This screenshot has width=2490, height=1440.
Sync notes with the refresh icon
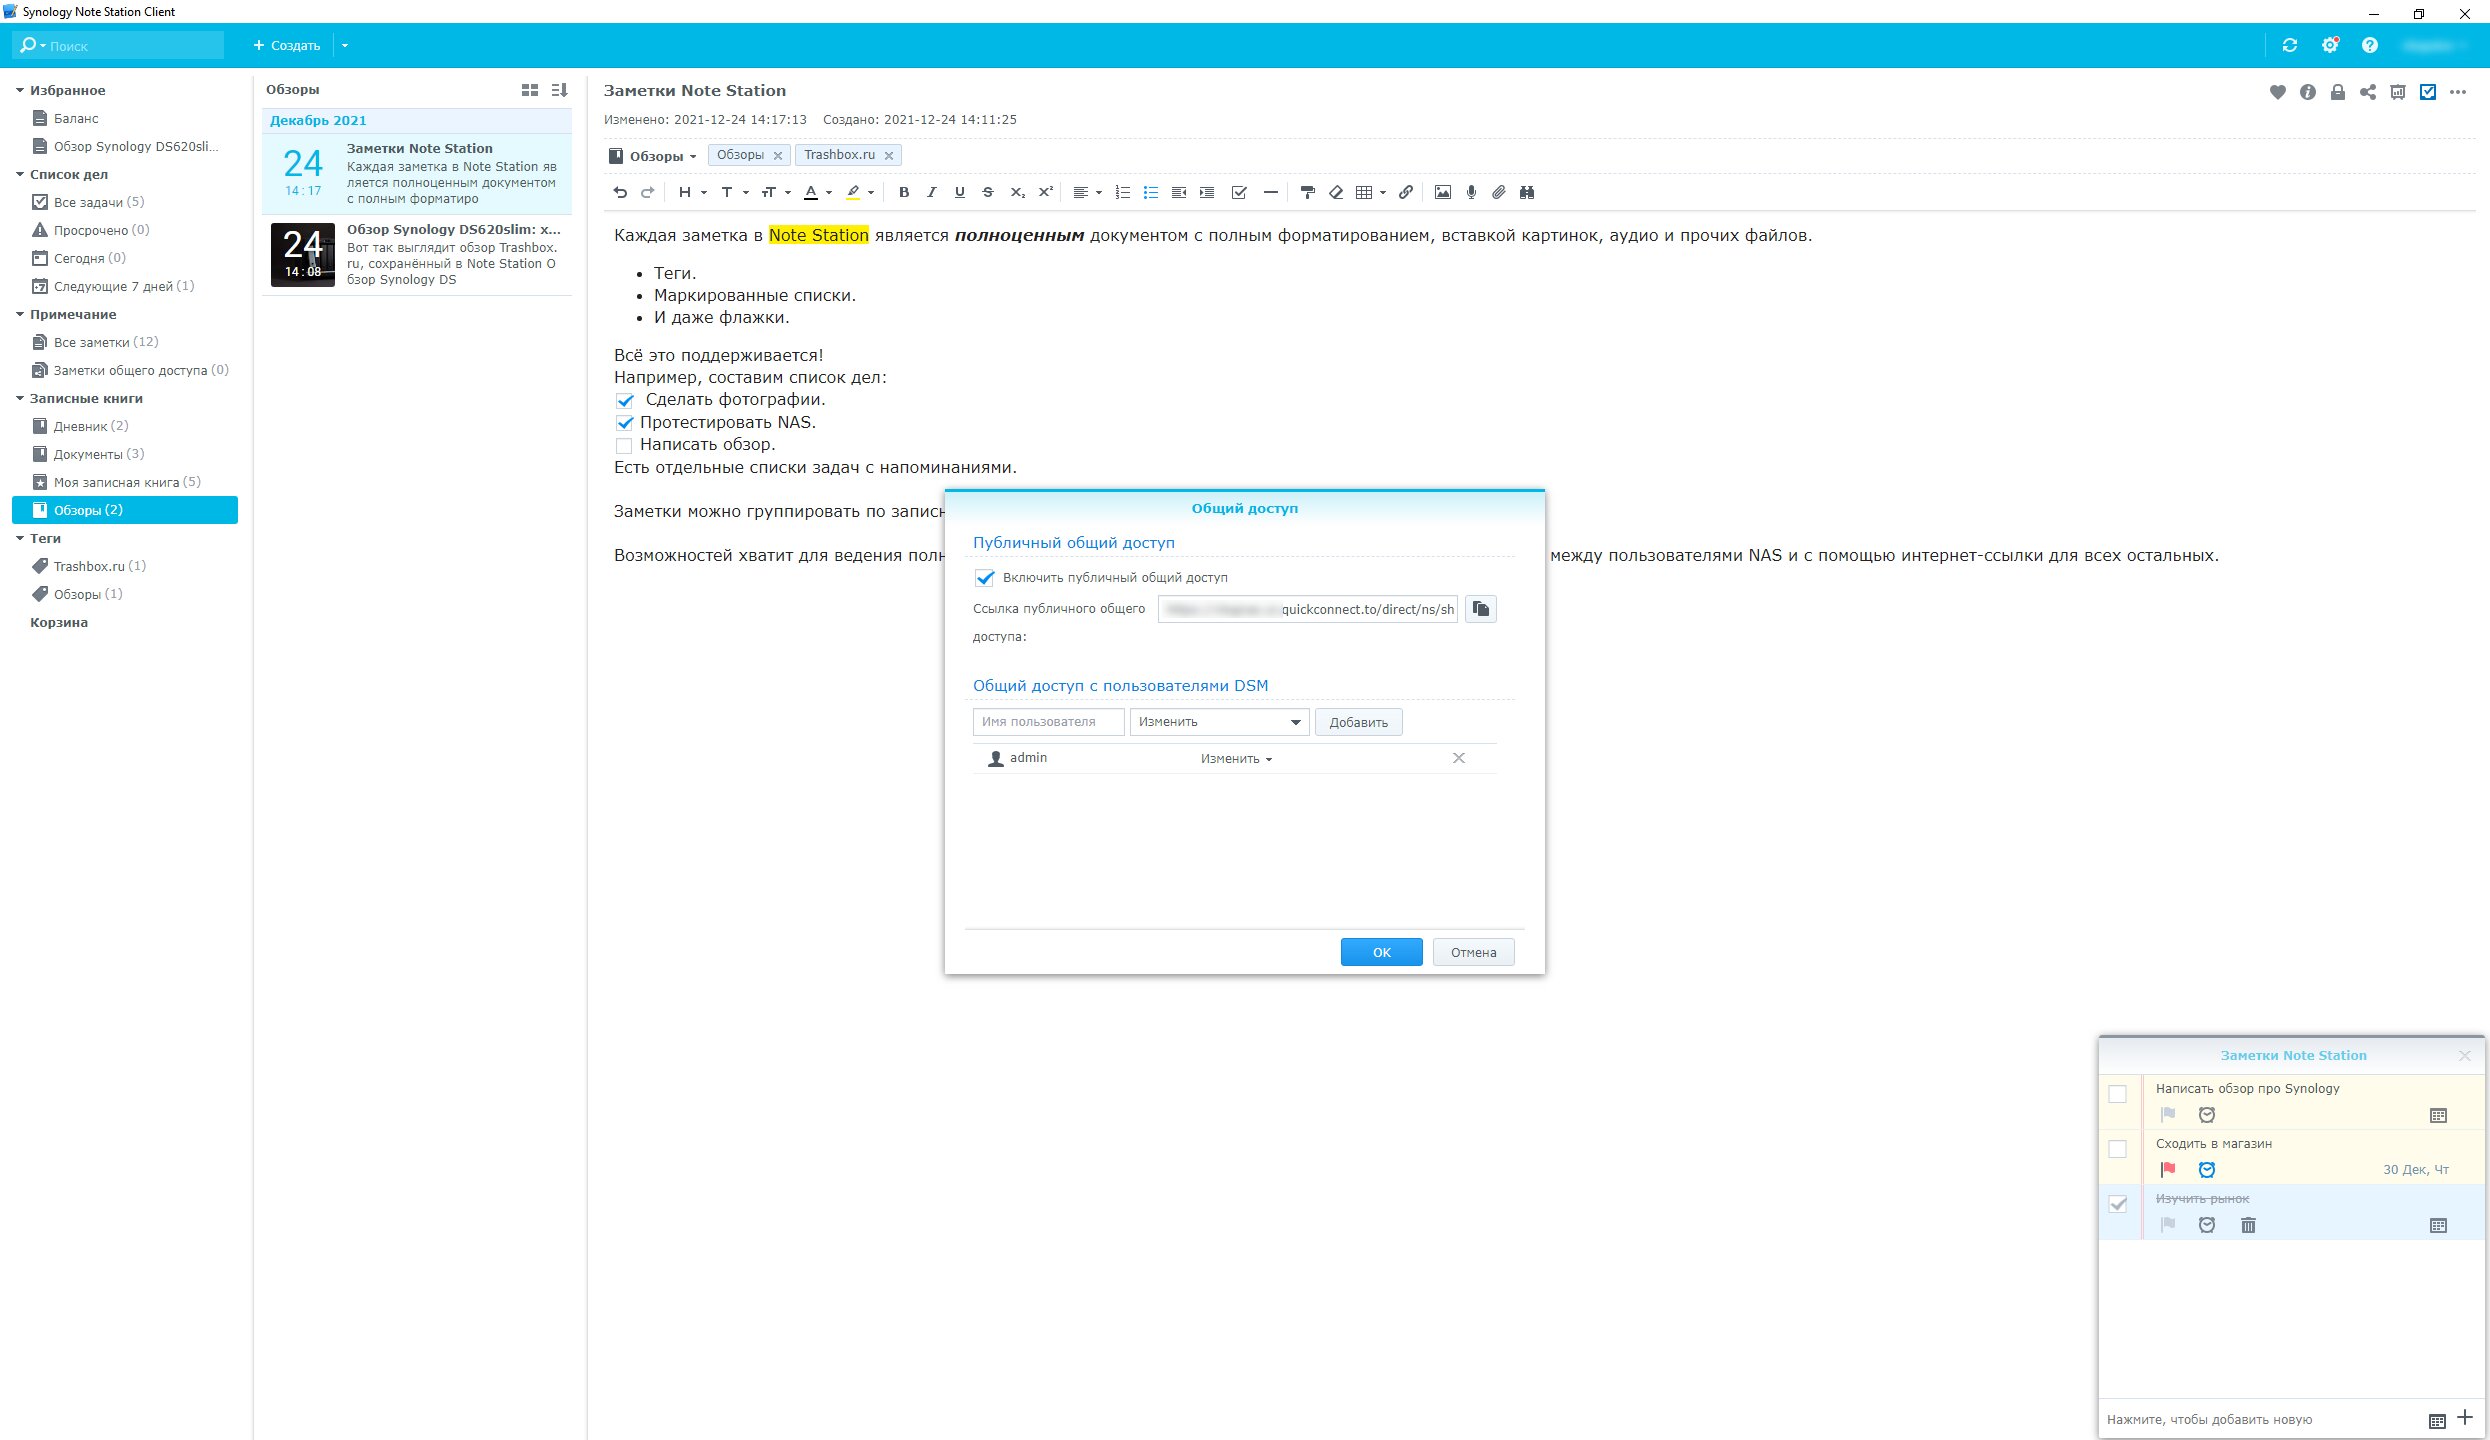(2290, 45)
